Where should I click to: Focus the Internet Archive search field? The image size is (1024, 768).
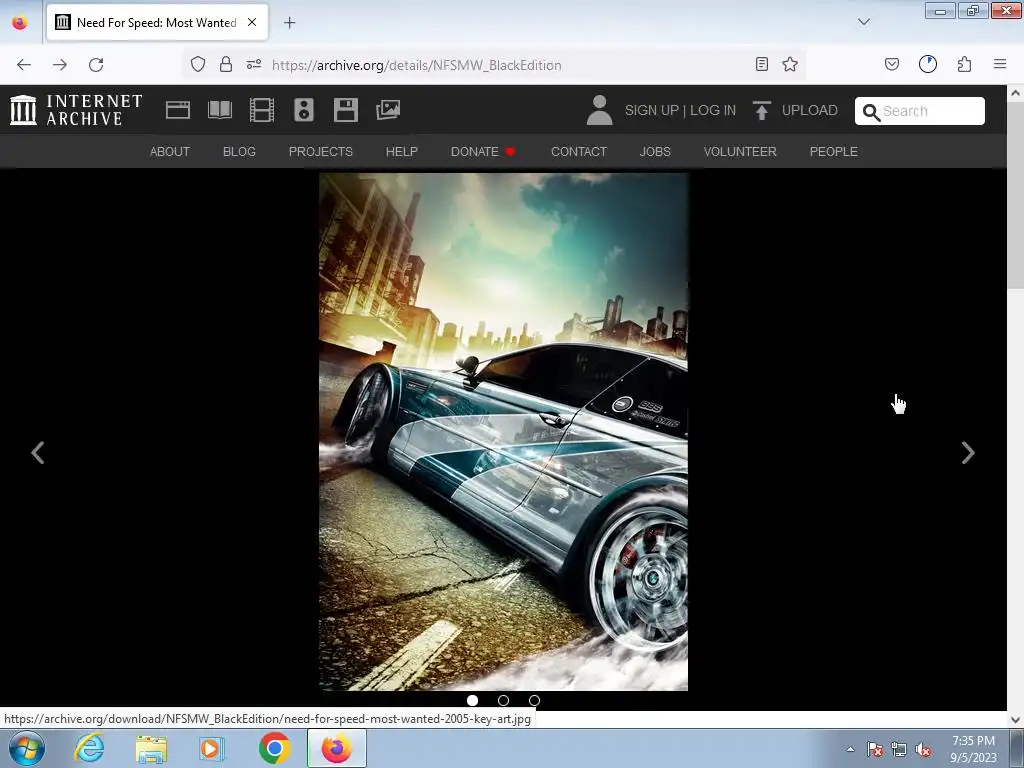coord(920,111)
